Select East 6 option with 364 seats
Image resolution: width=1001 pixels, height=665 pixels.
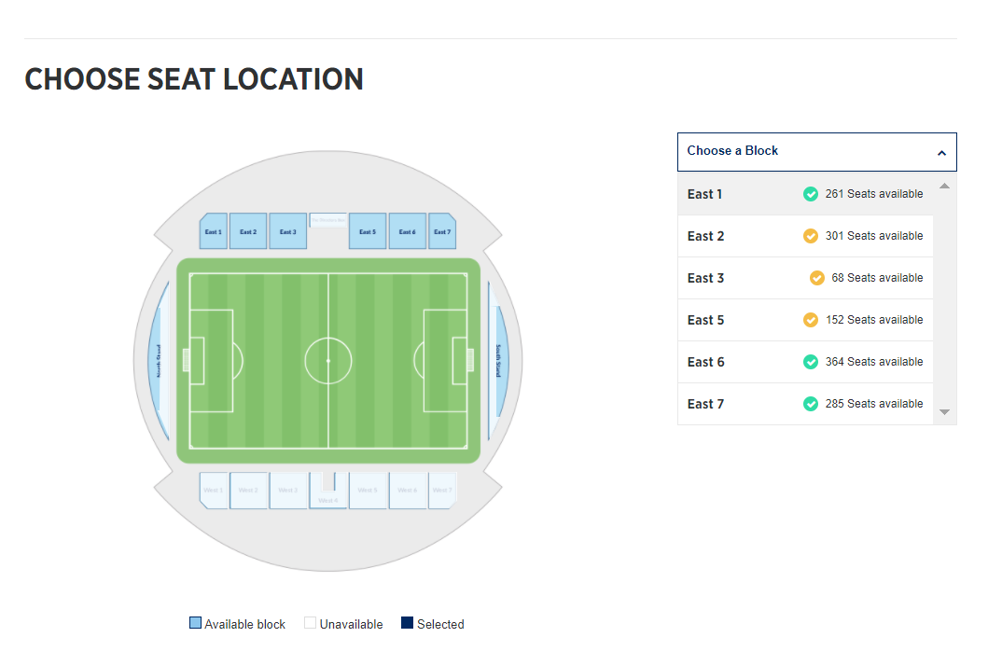point(805,362)
